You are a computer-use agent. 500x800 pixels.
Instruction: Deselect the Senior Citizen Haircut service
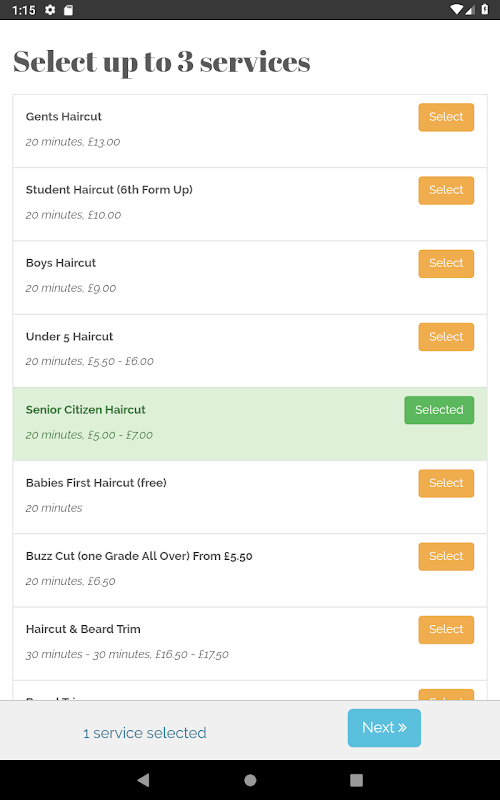pyautogui.click(x=439, y=410)
